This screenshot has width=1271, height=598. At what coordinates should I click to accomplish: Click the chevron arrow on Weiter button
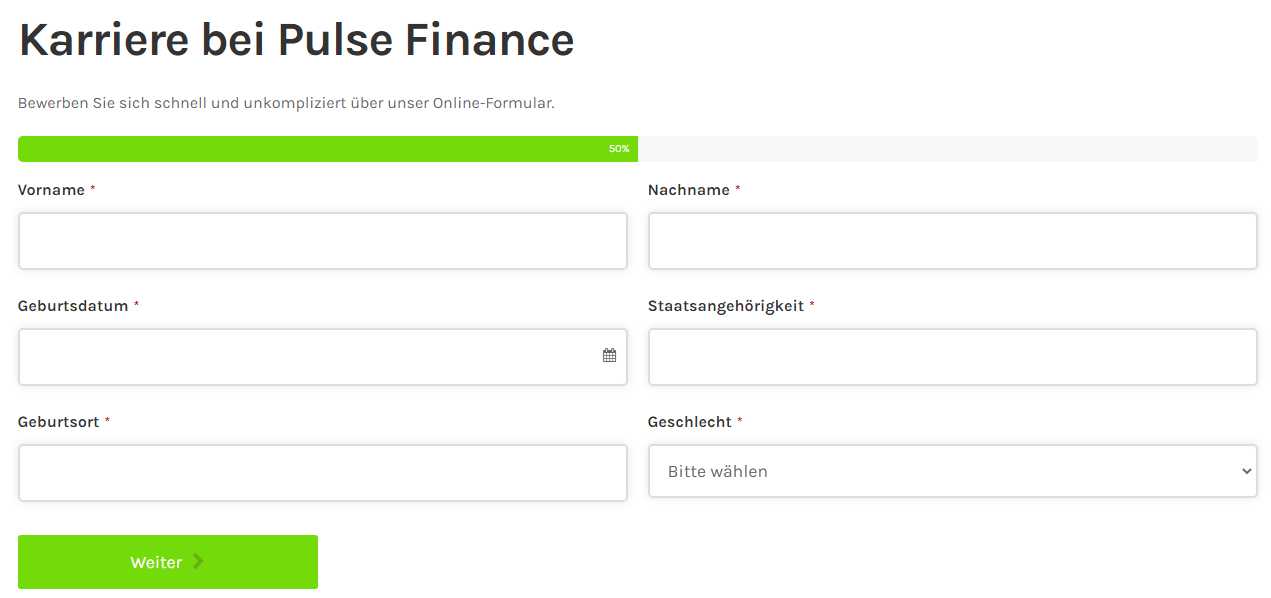(198, 562)
